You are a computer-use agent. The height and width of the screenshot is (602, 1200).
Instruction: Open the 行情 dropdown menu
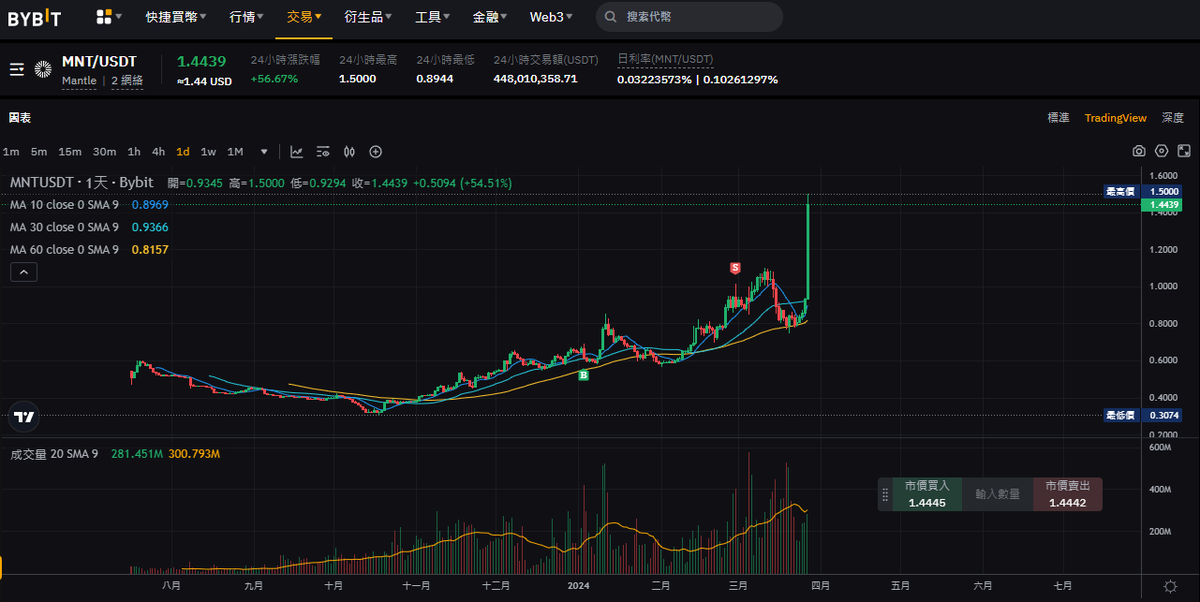pyautogui.click(x=247, y=17)
